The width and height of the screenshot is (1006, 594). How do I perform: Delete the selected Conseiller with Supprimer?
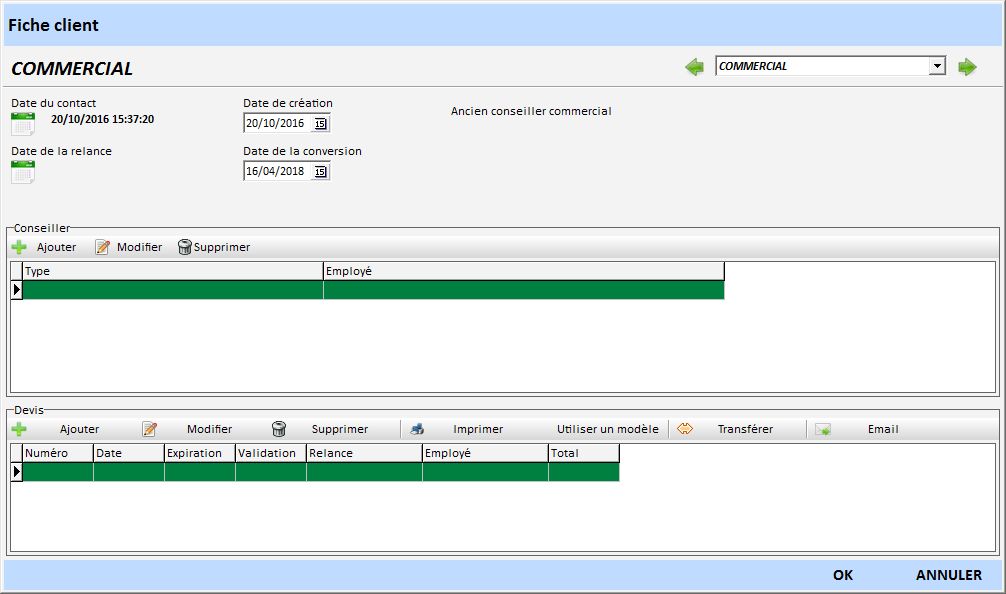(x=213, y=247)
